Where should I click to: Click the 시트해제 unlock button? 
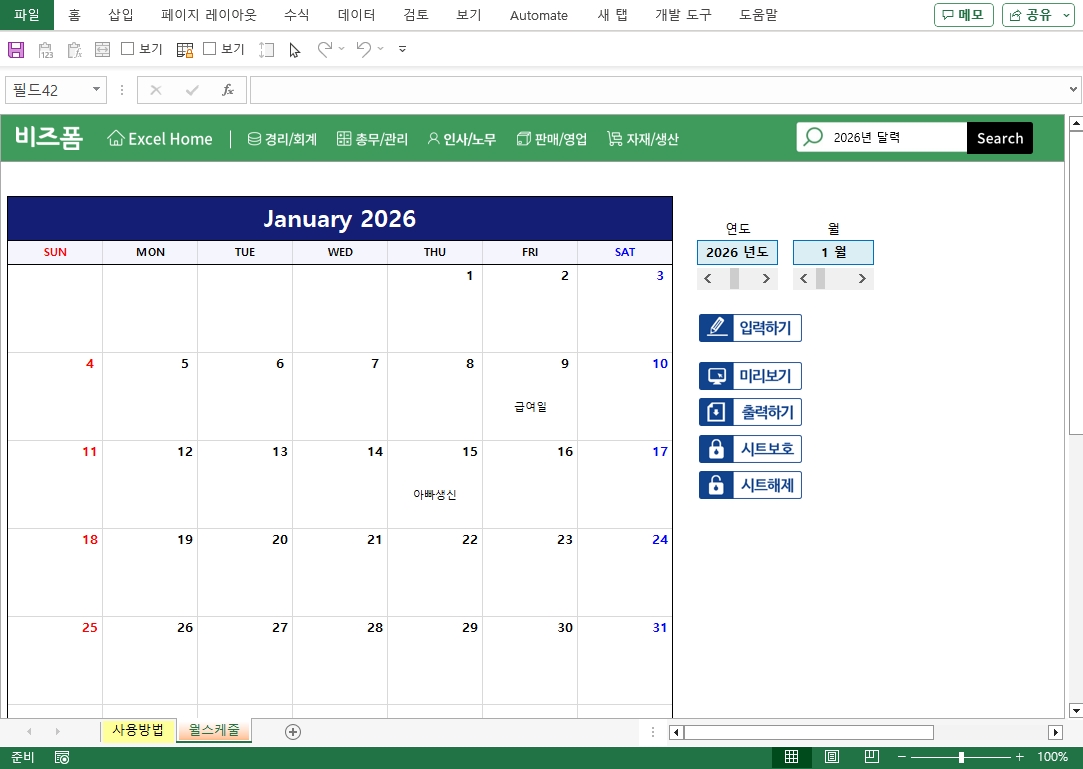[750, 485]
